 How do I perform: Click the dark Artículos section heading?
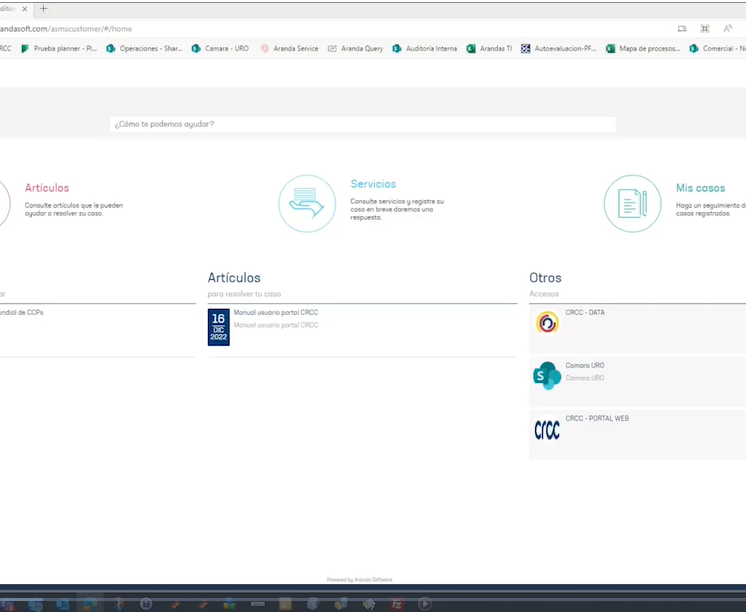coord(234,277)
